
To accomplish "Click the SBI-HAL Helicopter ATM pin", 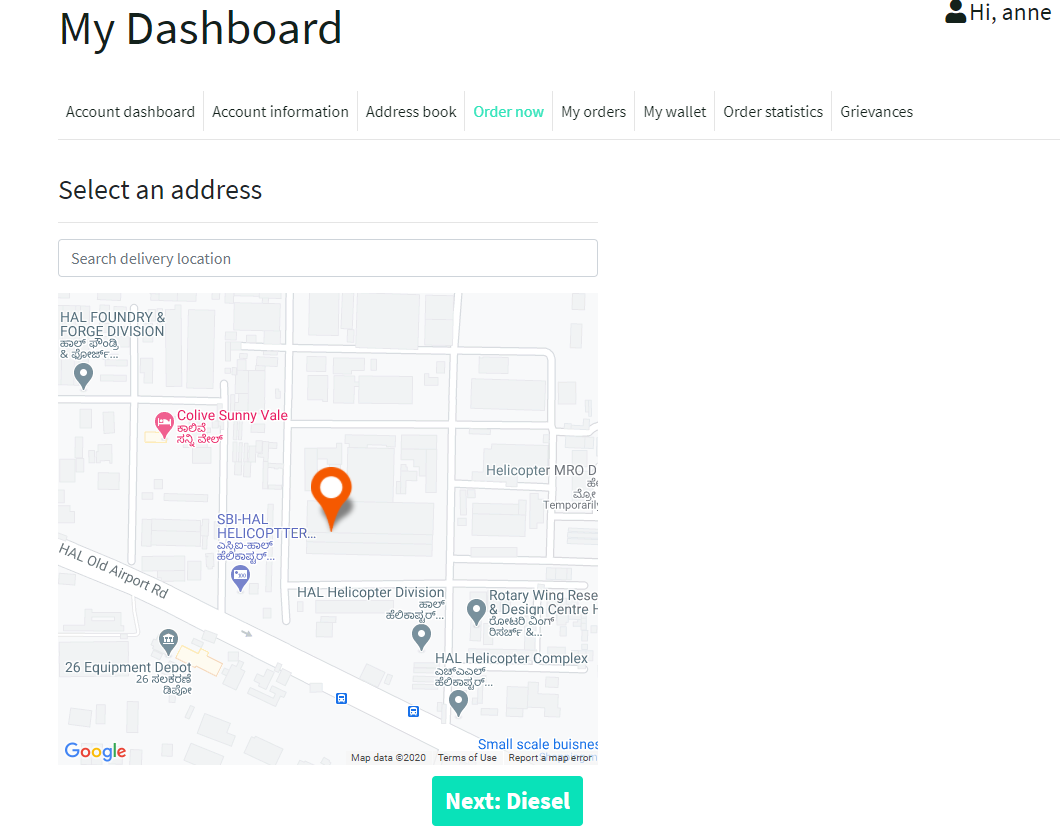I will click(x=240, y=579).
